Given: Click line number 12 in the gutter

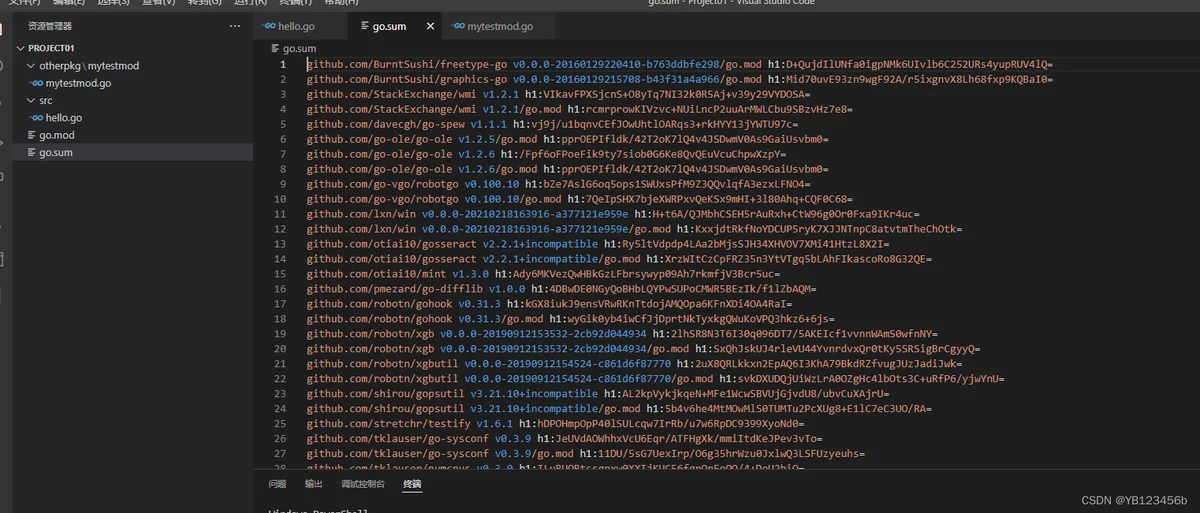Looking at the screenshot, I should [282, 229].
